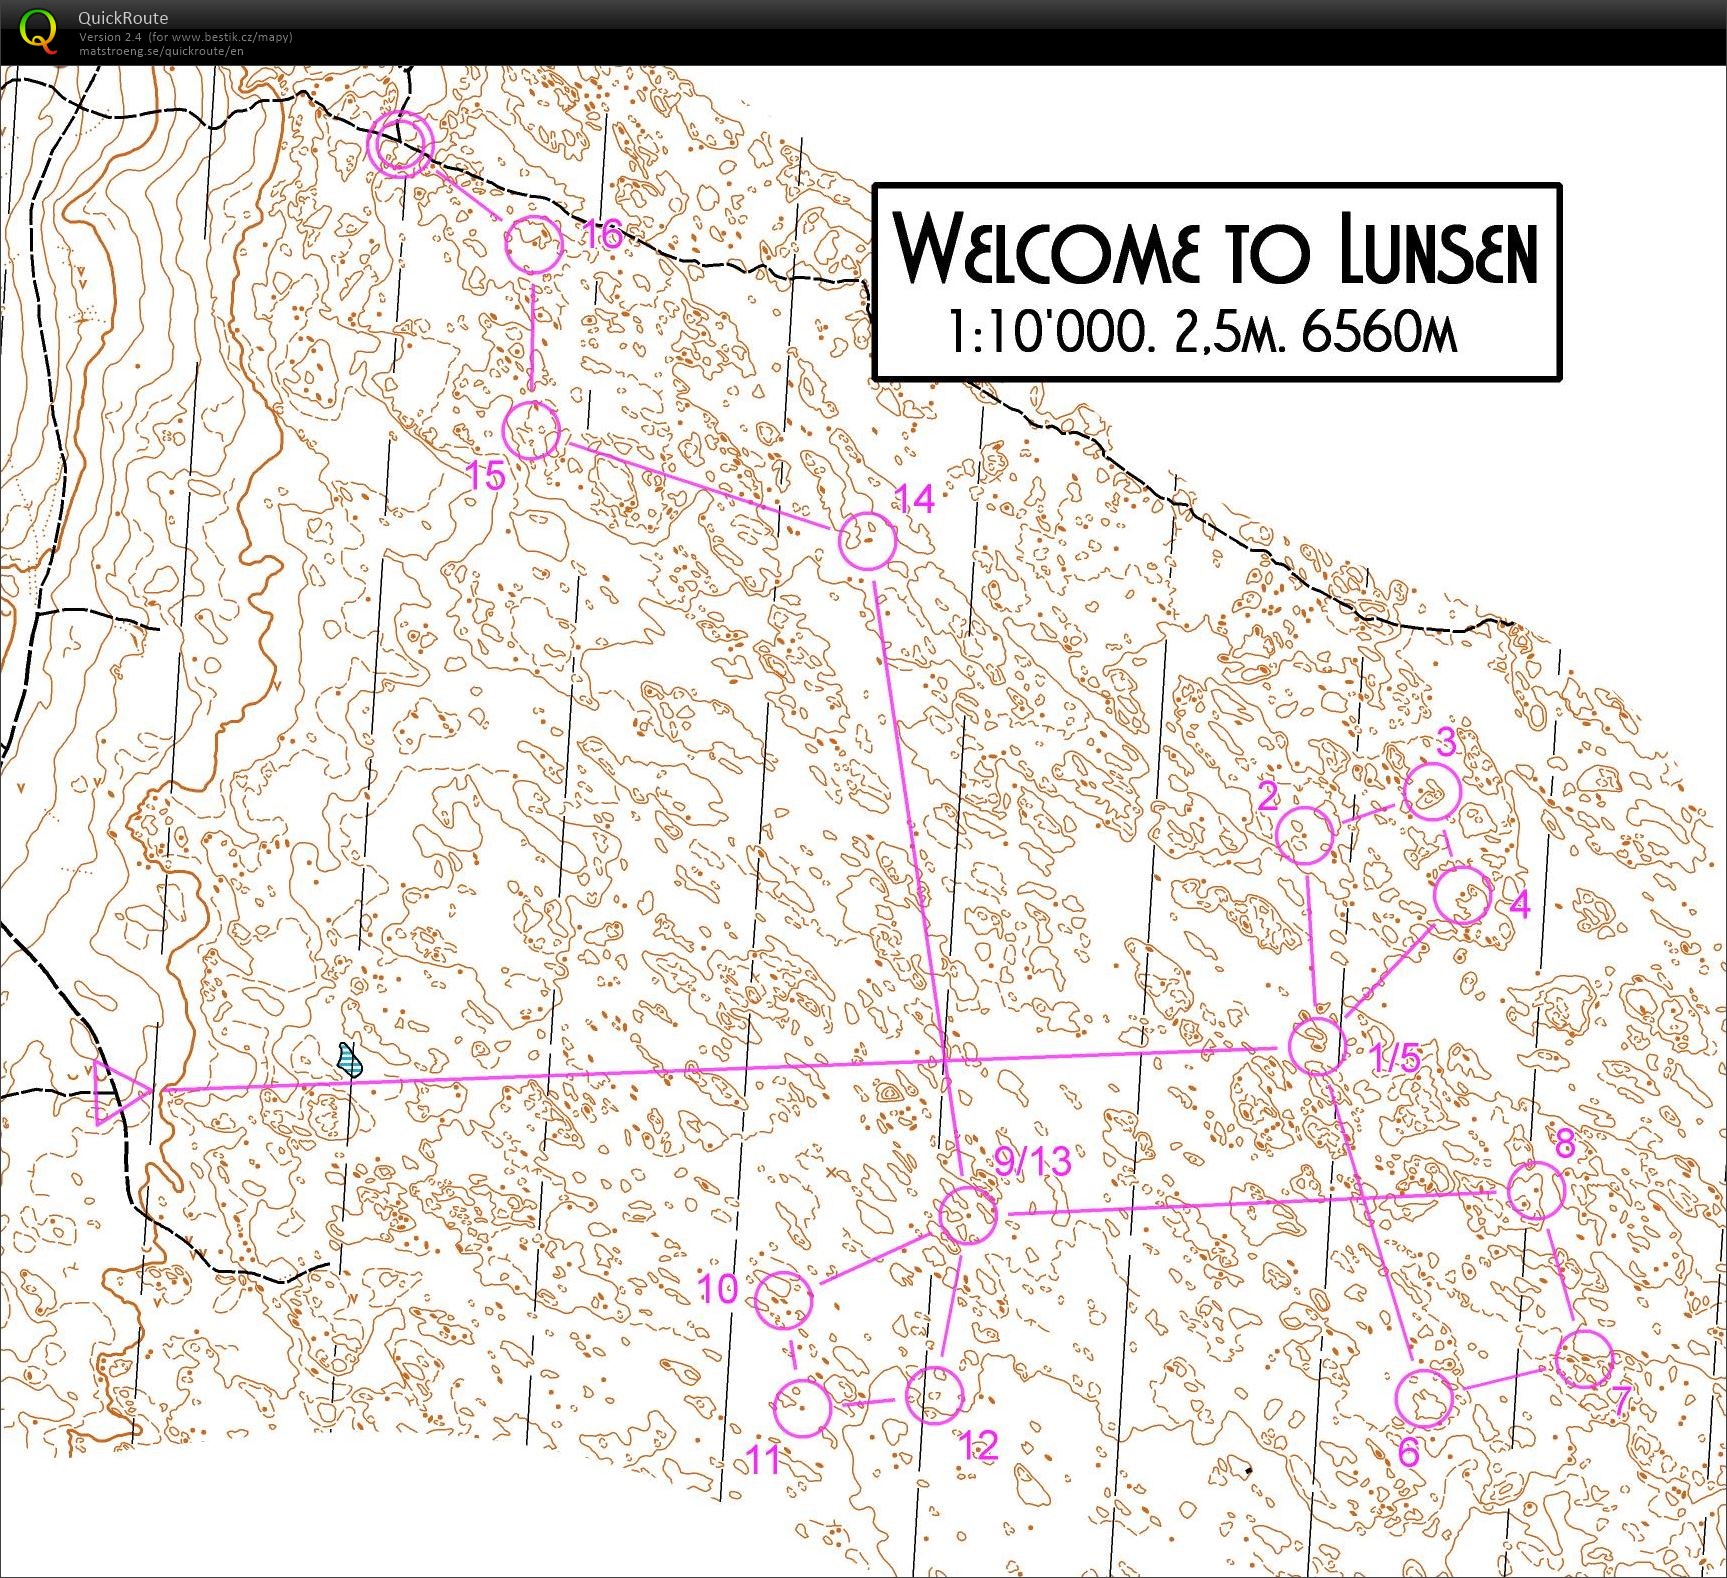The height and width of the screenshot is (1578, 1727).
Task: Click control circle 4
Action: point(1463,895)
